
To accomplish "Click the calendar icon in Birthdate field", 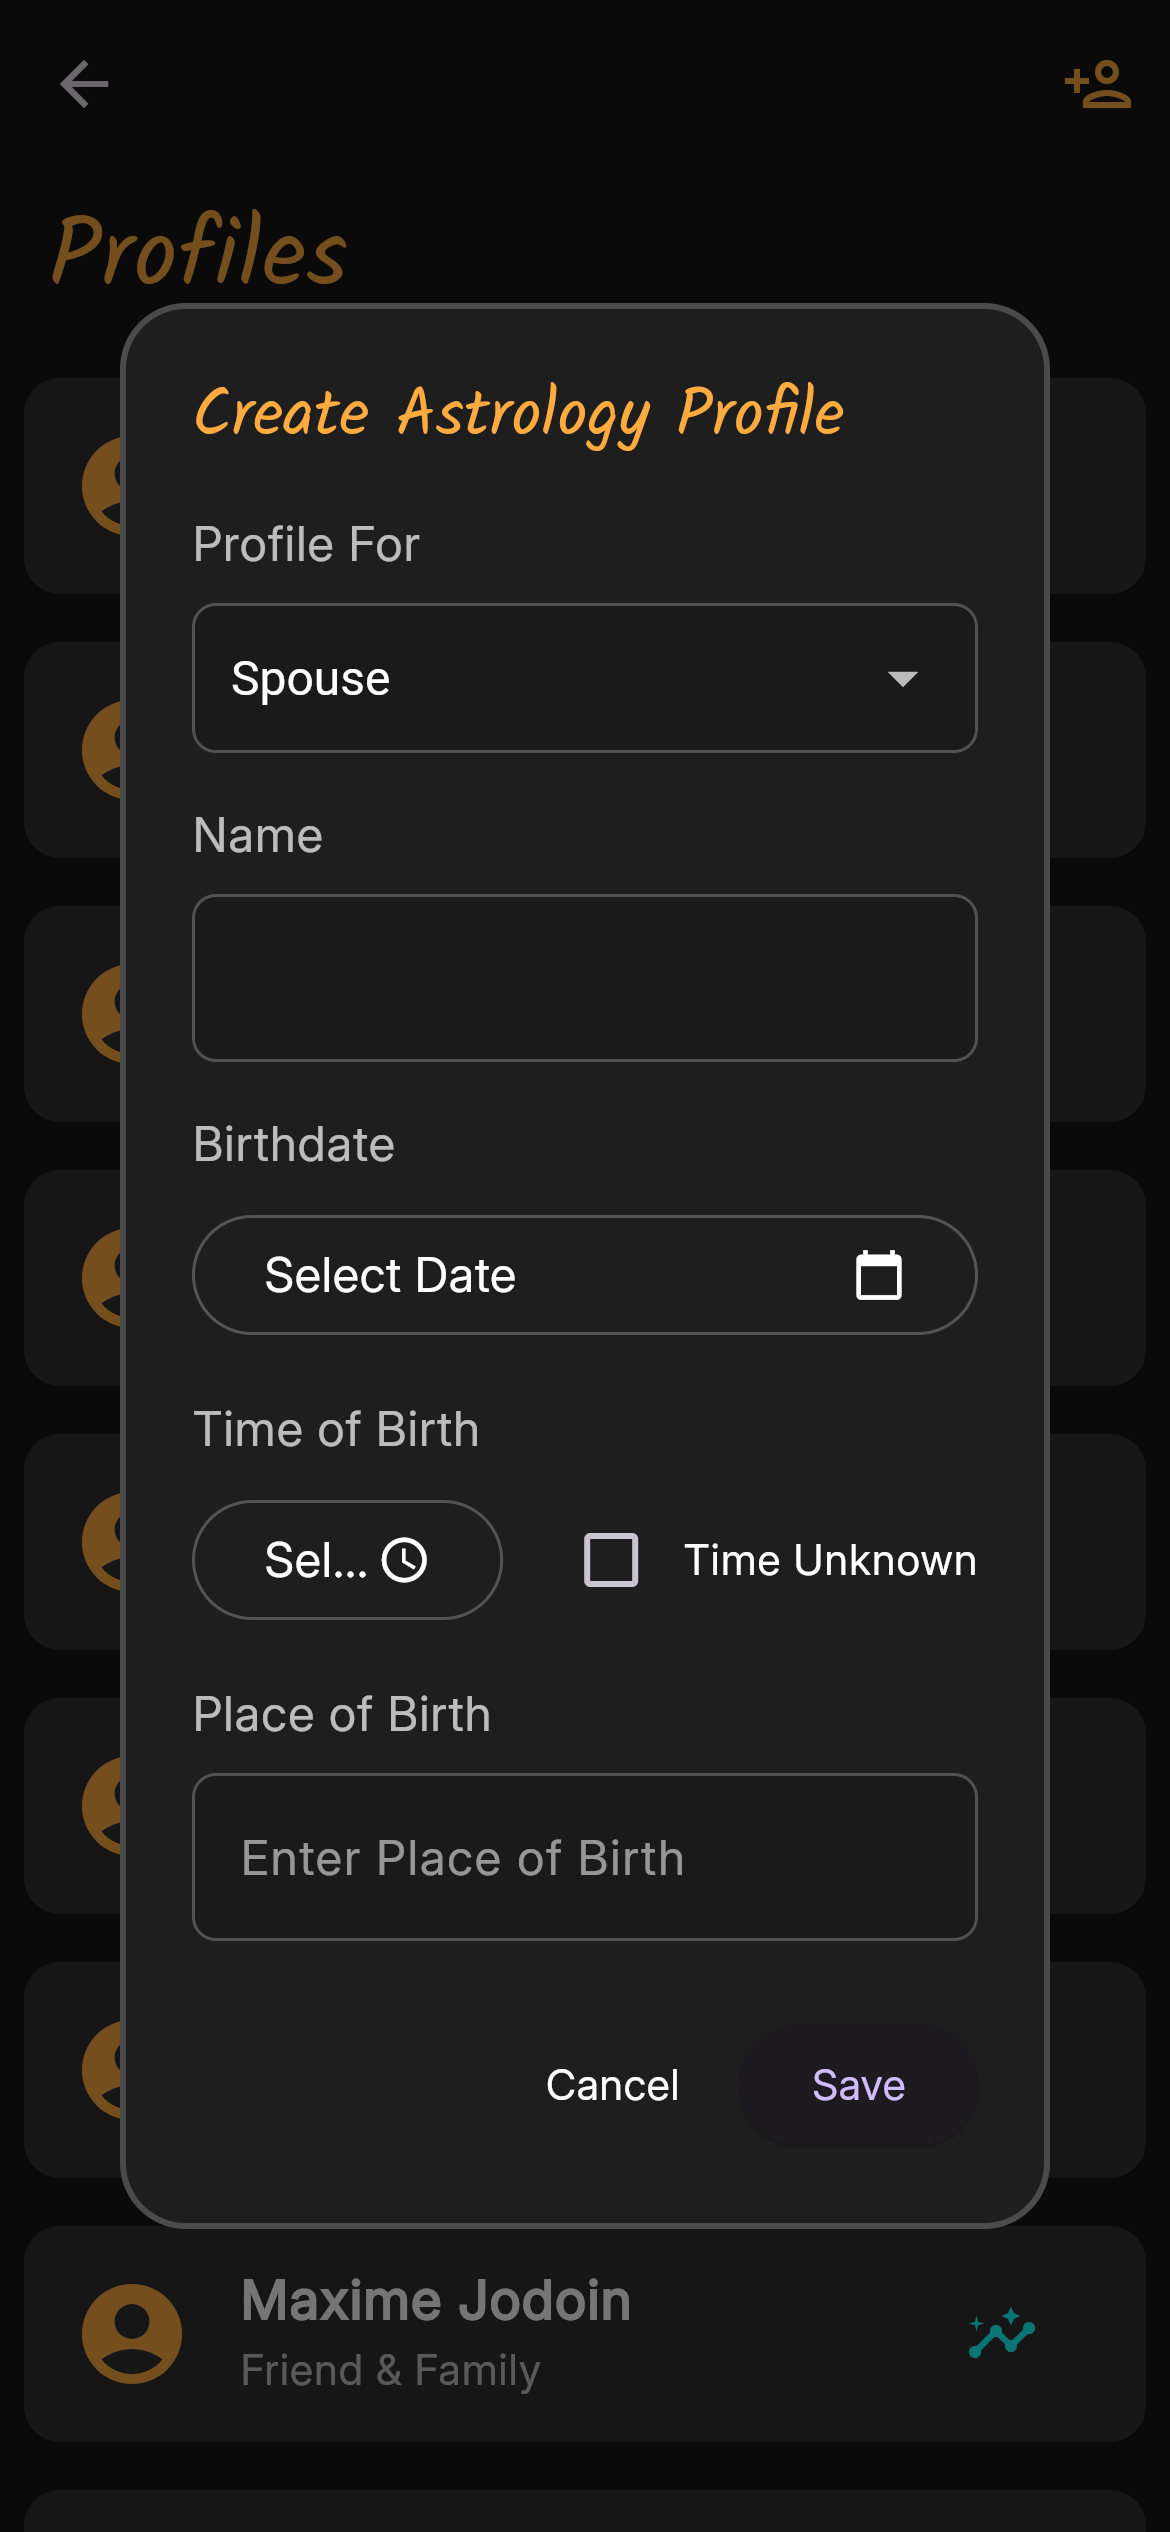I will tap(879, 1275).
